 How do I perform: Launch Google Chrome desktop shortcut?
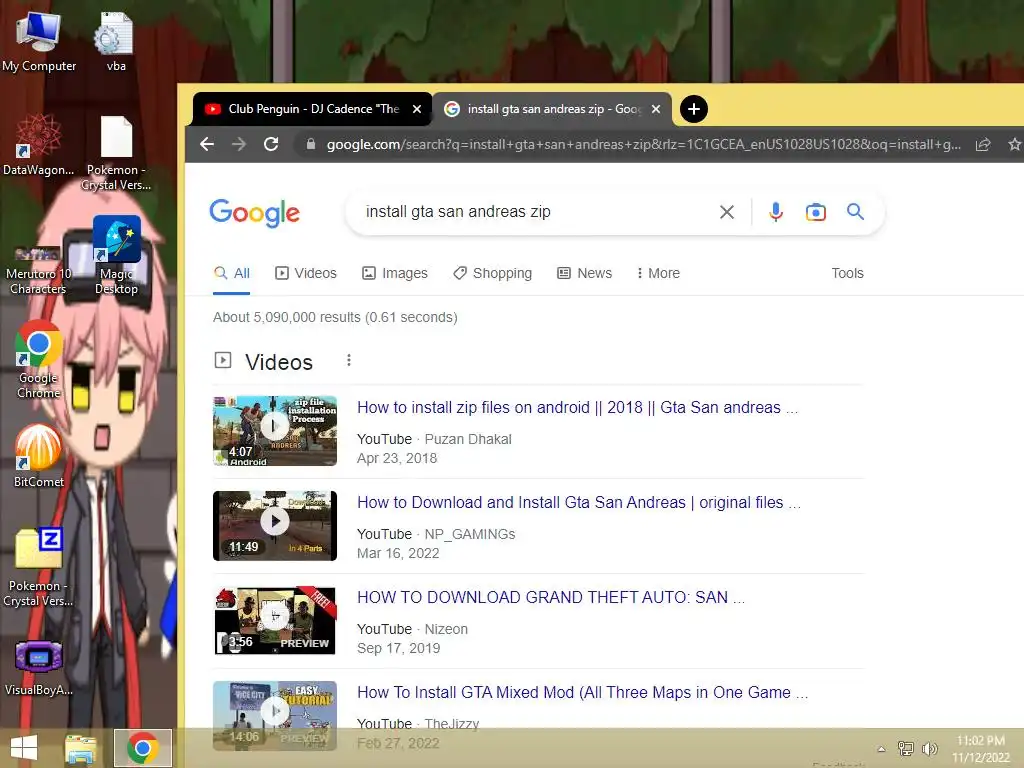[x=39, y=359]
